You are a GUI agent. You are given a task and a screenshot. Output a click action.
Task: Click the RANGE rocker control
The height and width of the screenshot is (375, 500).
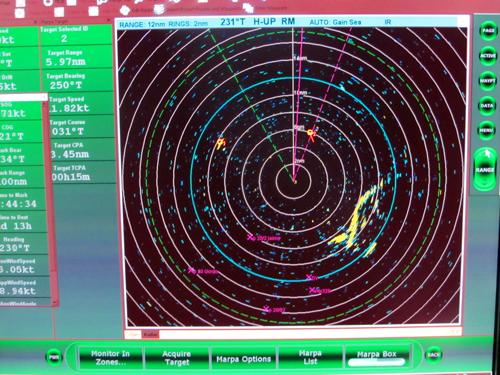(x=485, y=170)
